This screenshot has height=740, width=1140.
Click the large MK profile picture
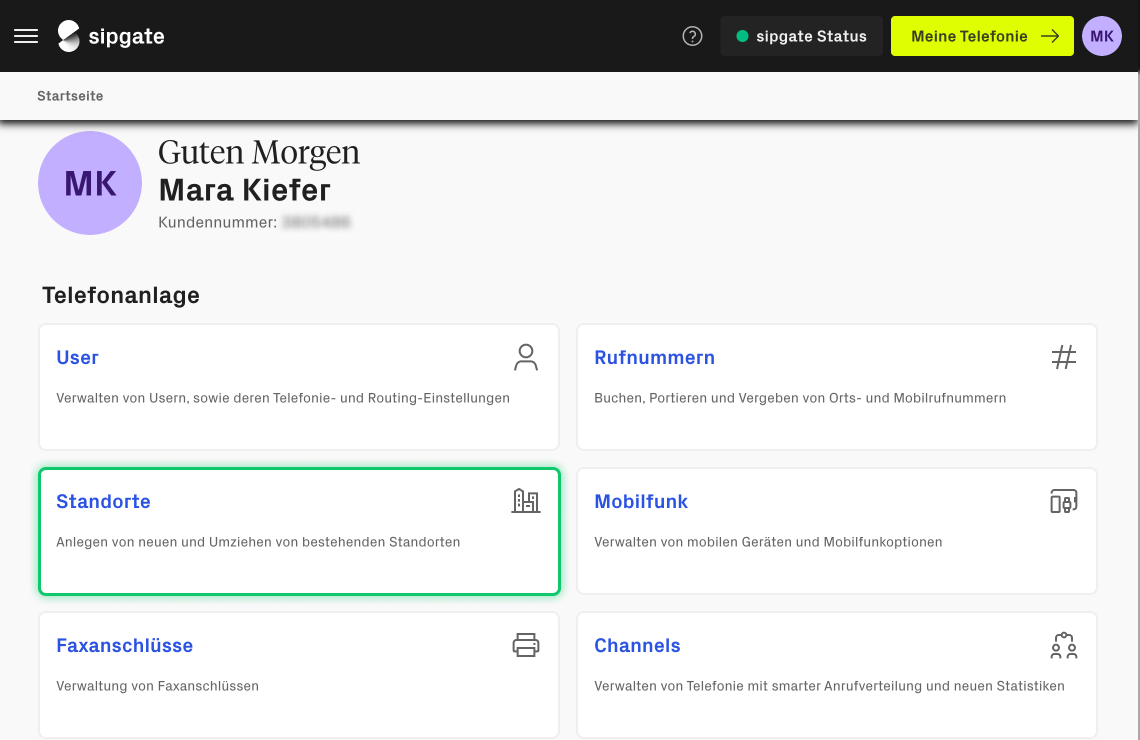point(90,183)
